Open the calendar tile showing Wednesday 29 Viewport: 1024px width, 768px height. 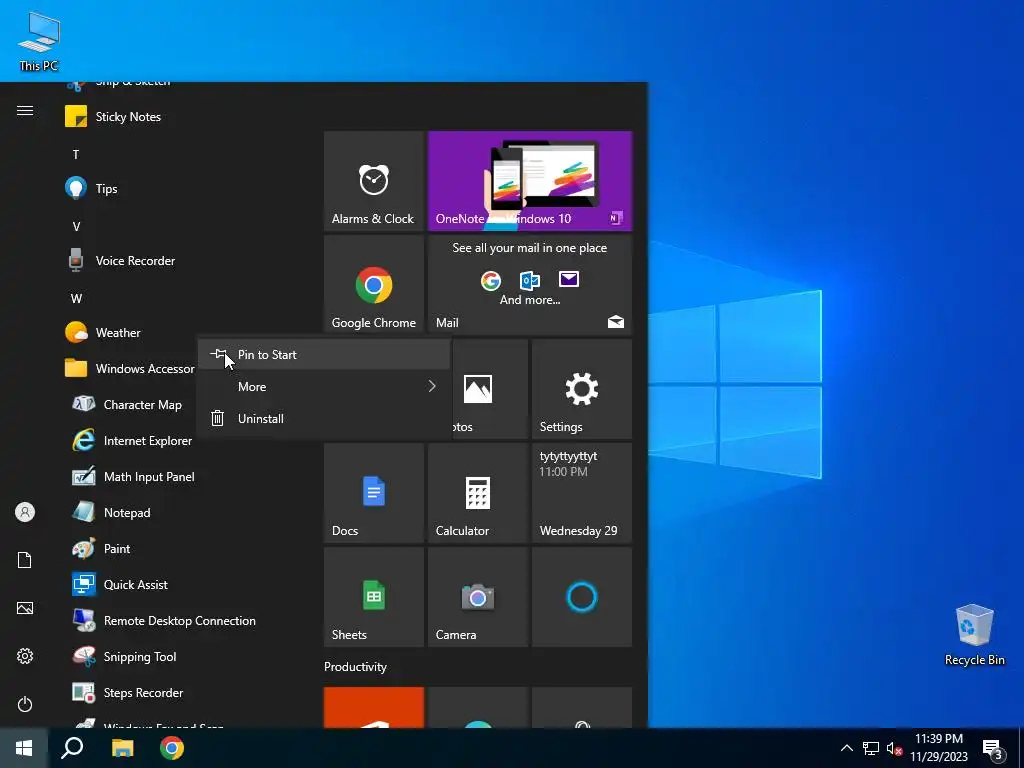tap(582, 492)
